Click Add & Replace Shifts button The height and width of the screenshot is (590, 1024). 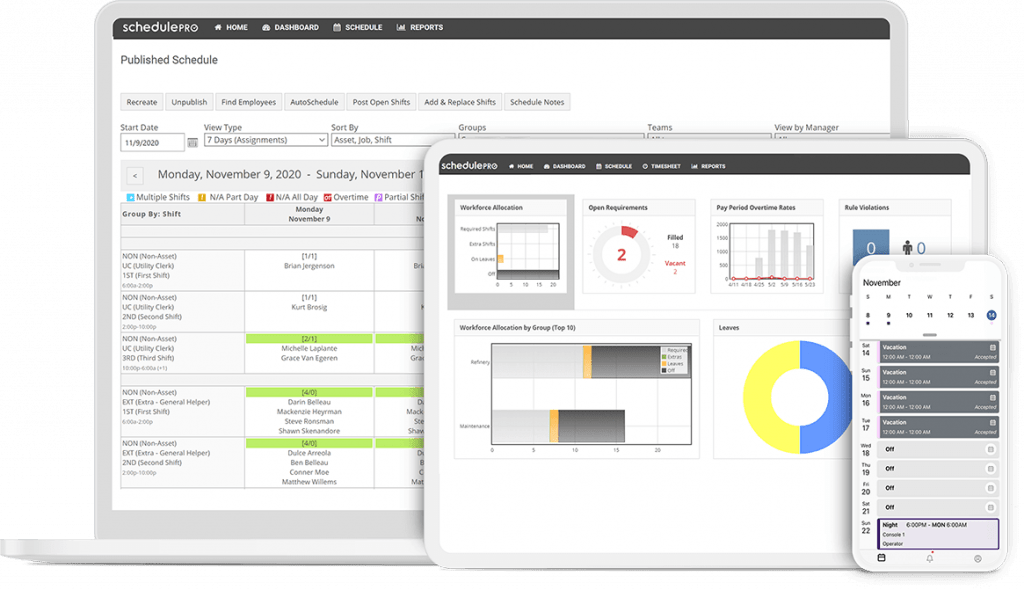coord(460,102)
